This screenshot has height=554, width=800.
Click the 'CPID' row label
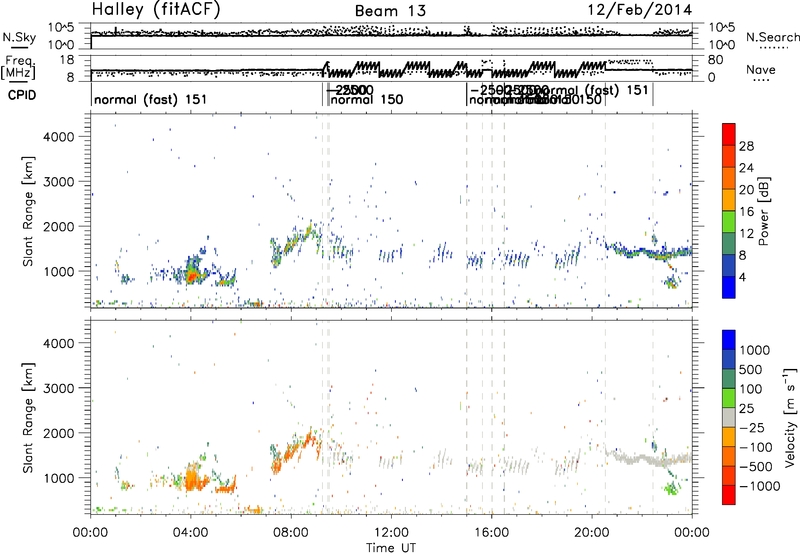pos(22,95)
